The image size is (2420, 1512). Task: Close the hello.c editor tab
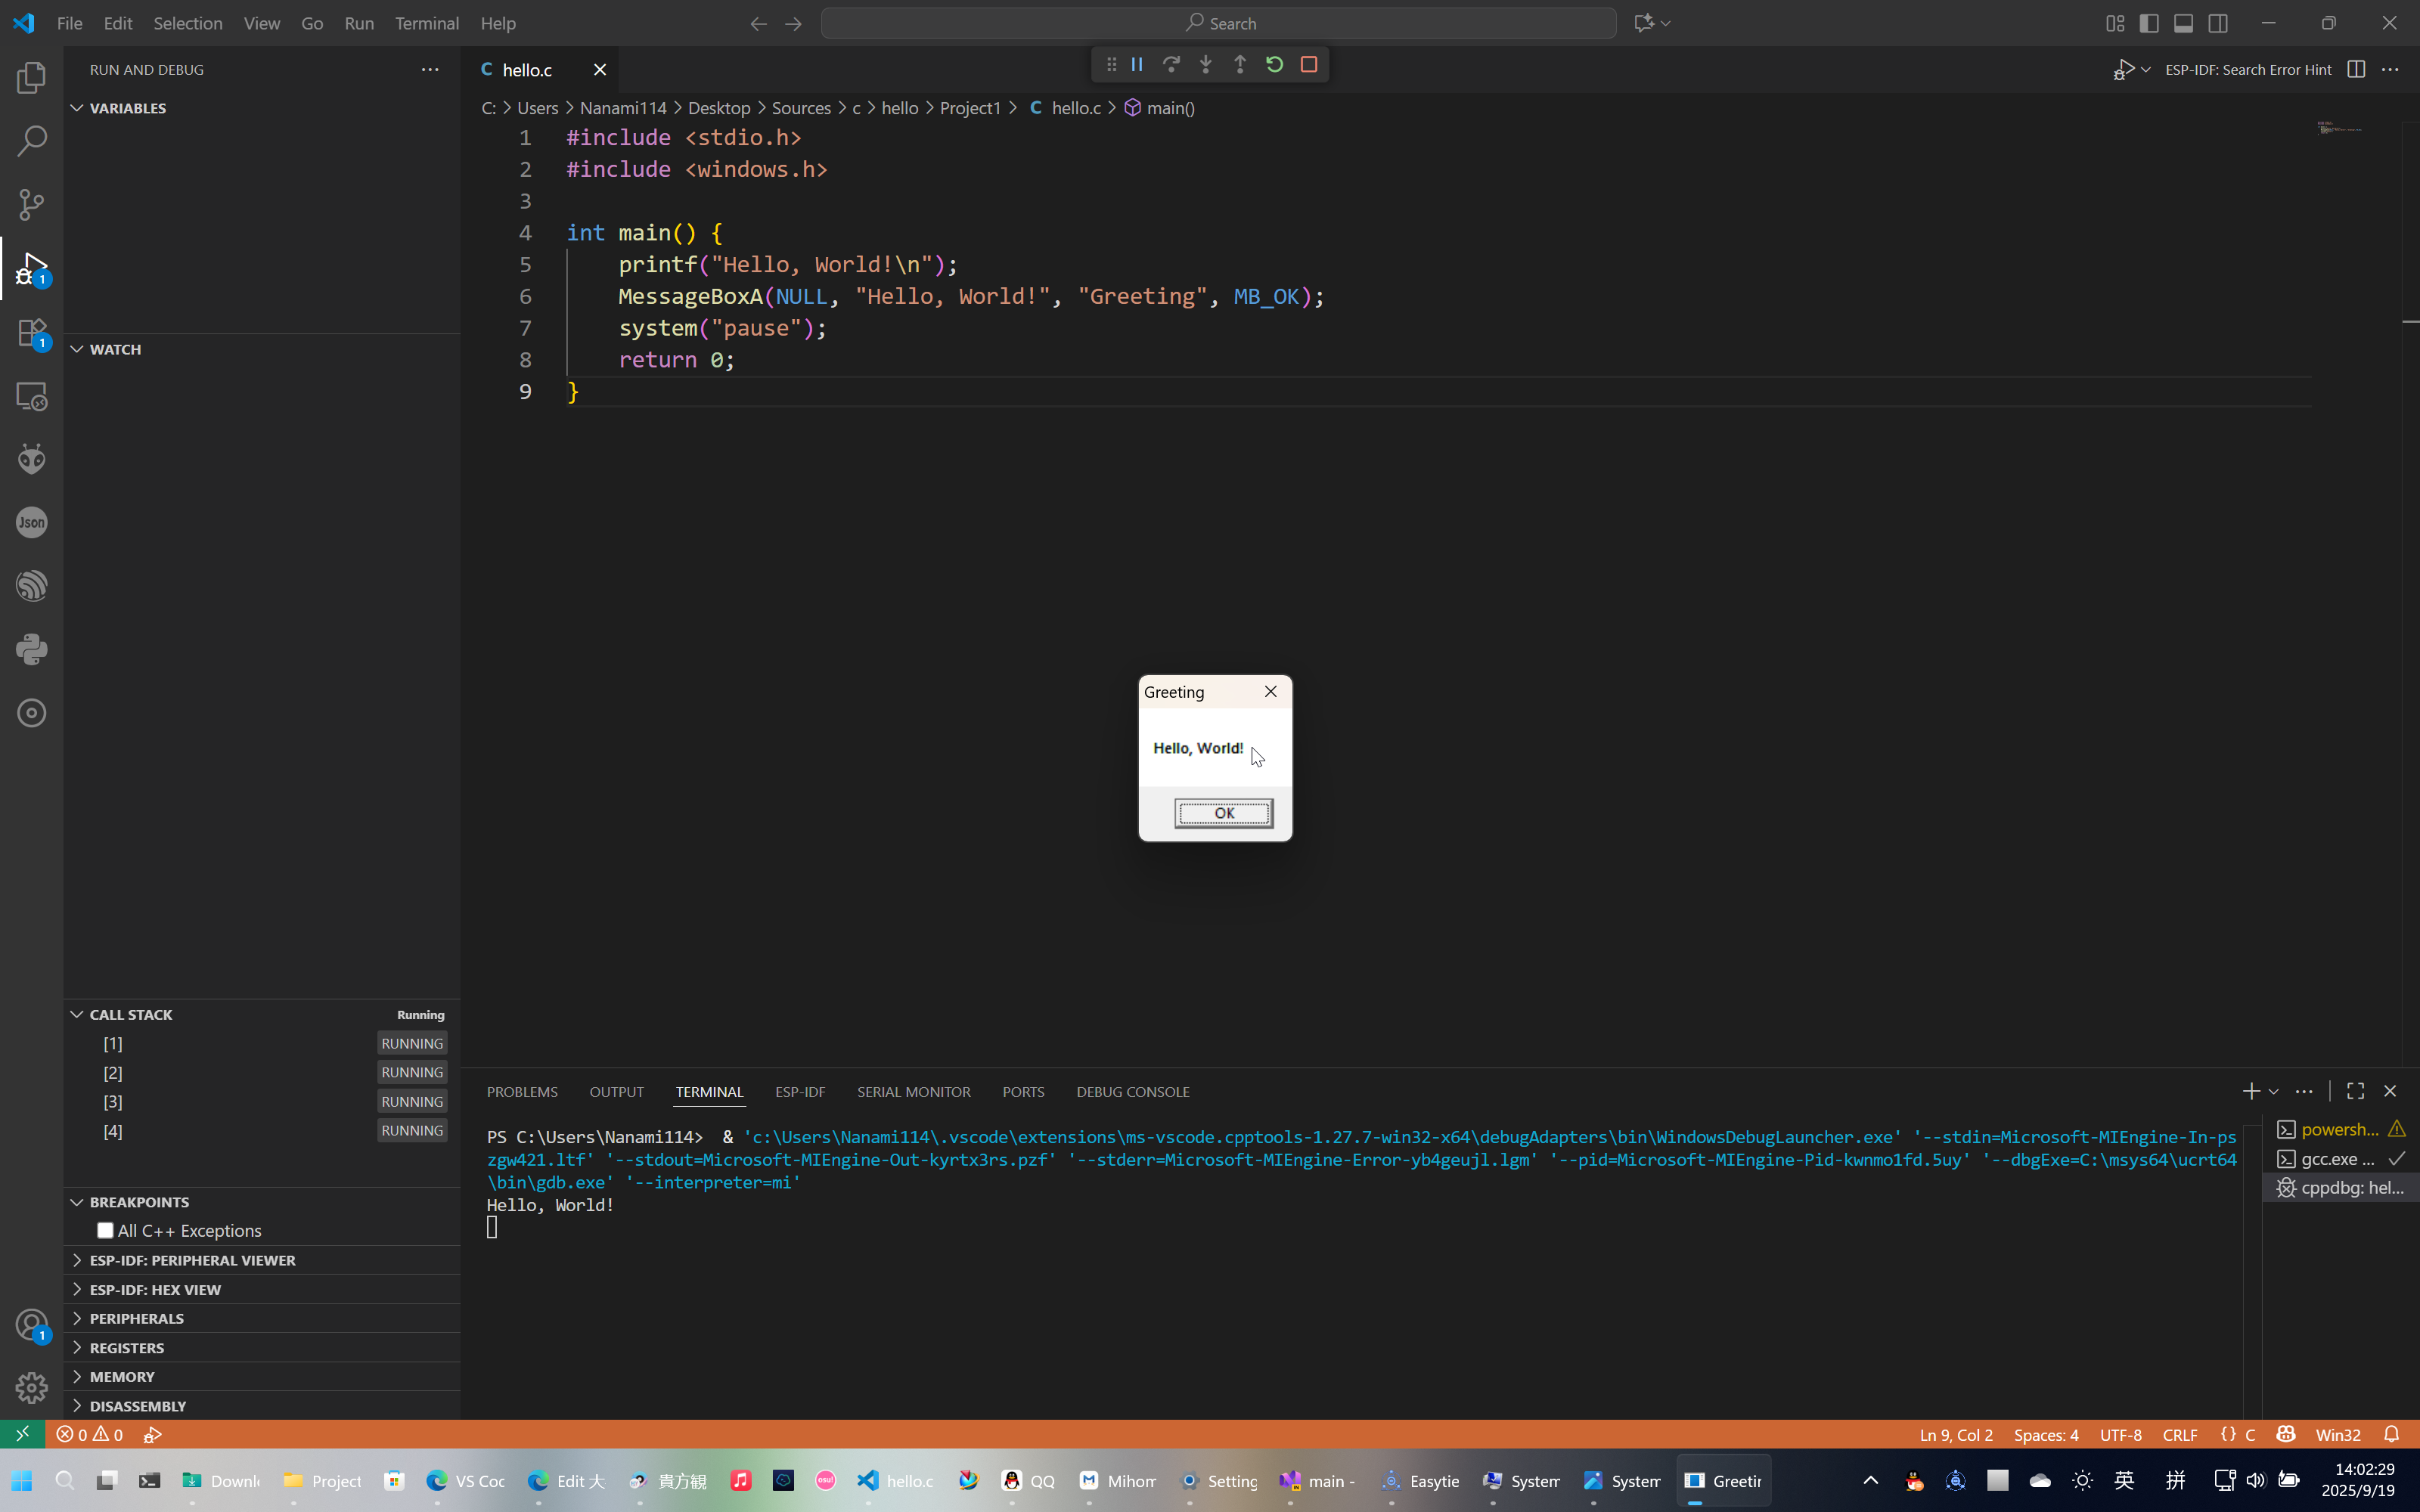pyautogui.click(x=599, y=69)
